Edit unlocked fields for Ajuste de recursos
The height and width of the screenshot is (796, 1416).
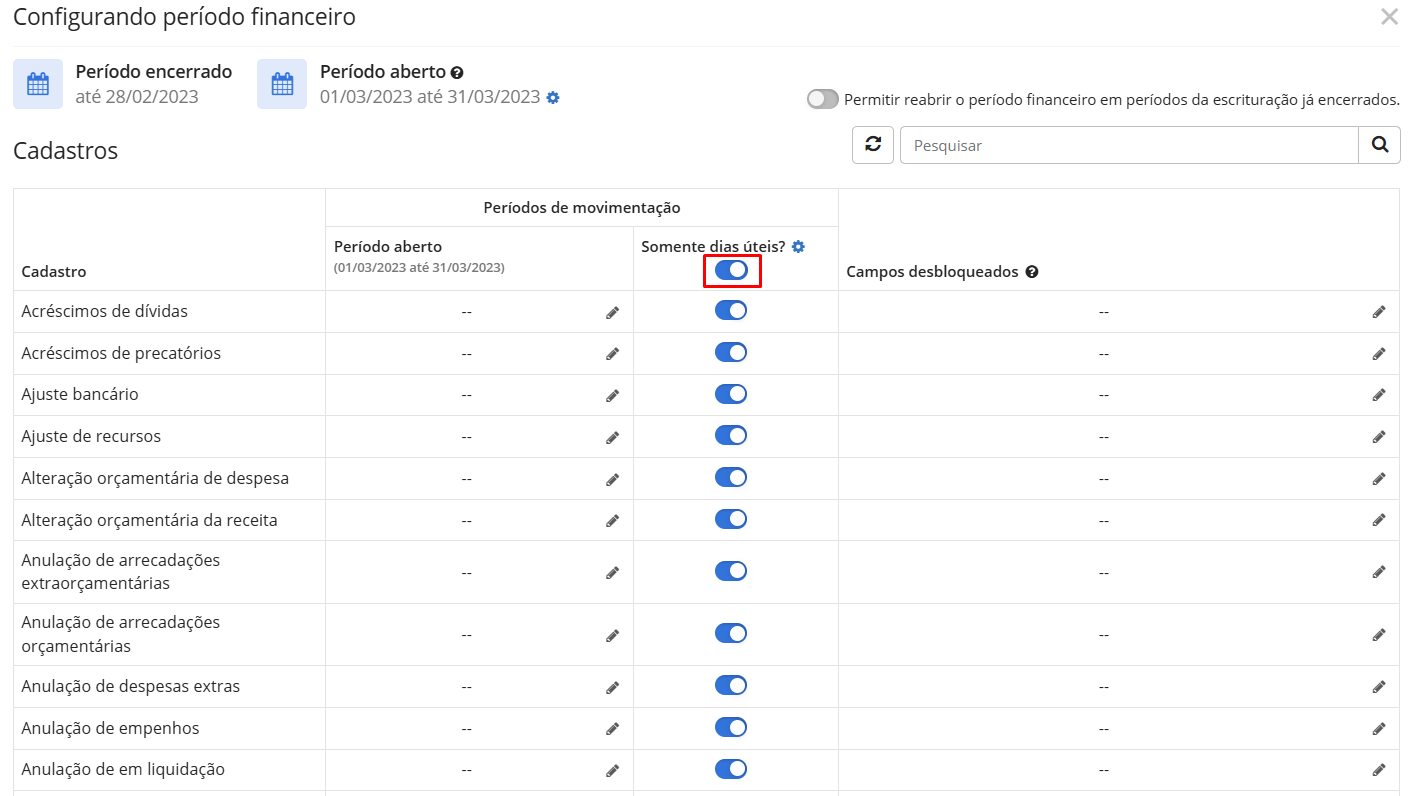(1379, 437)
